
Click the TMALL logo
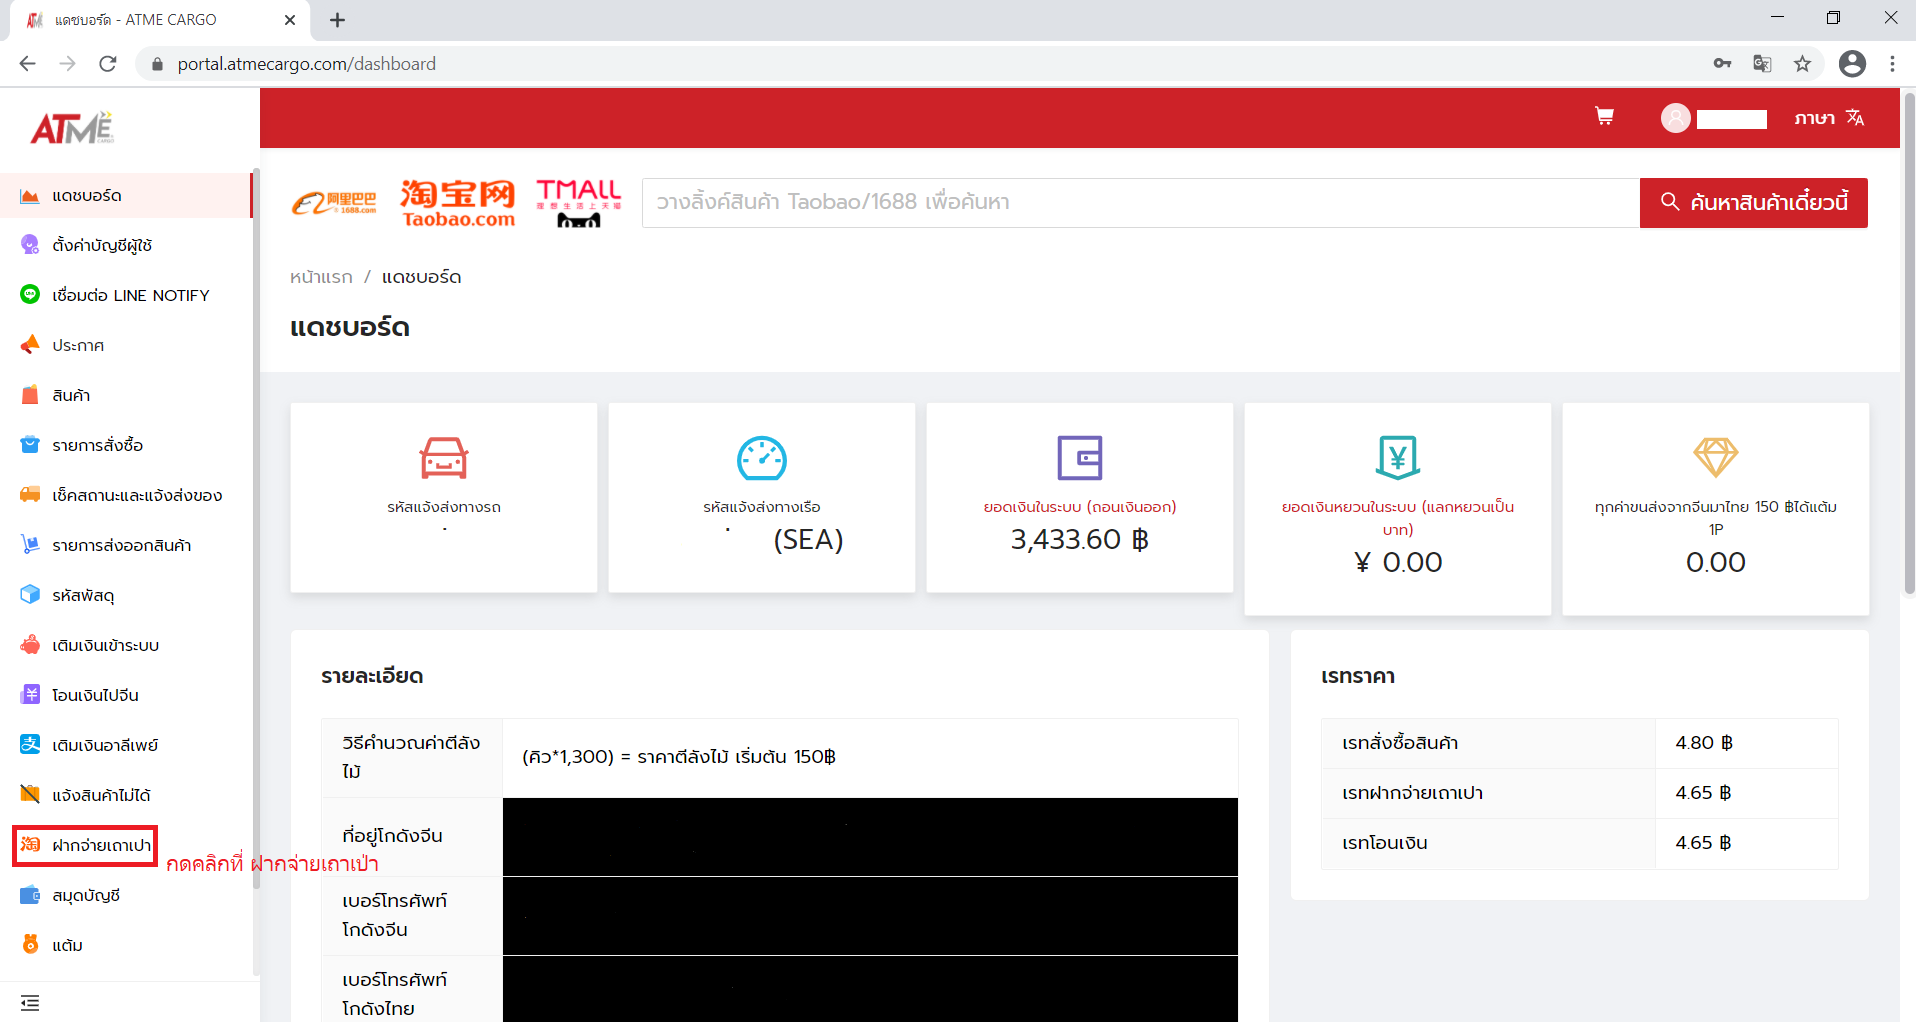[x=578, y=203]
